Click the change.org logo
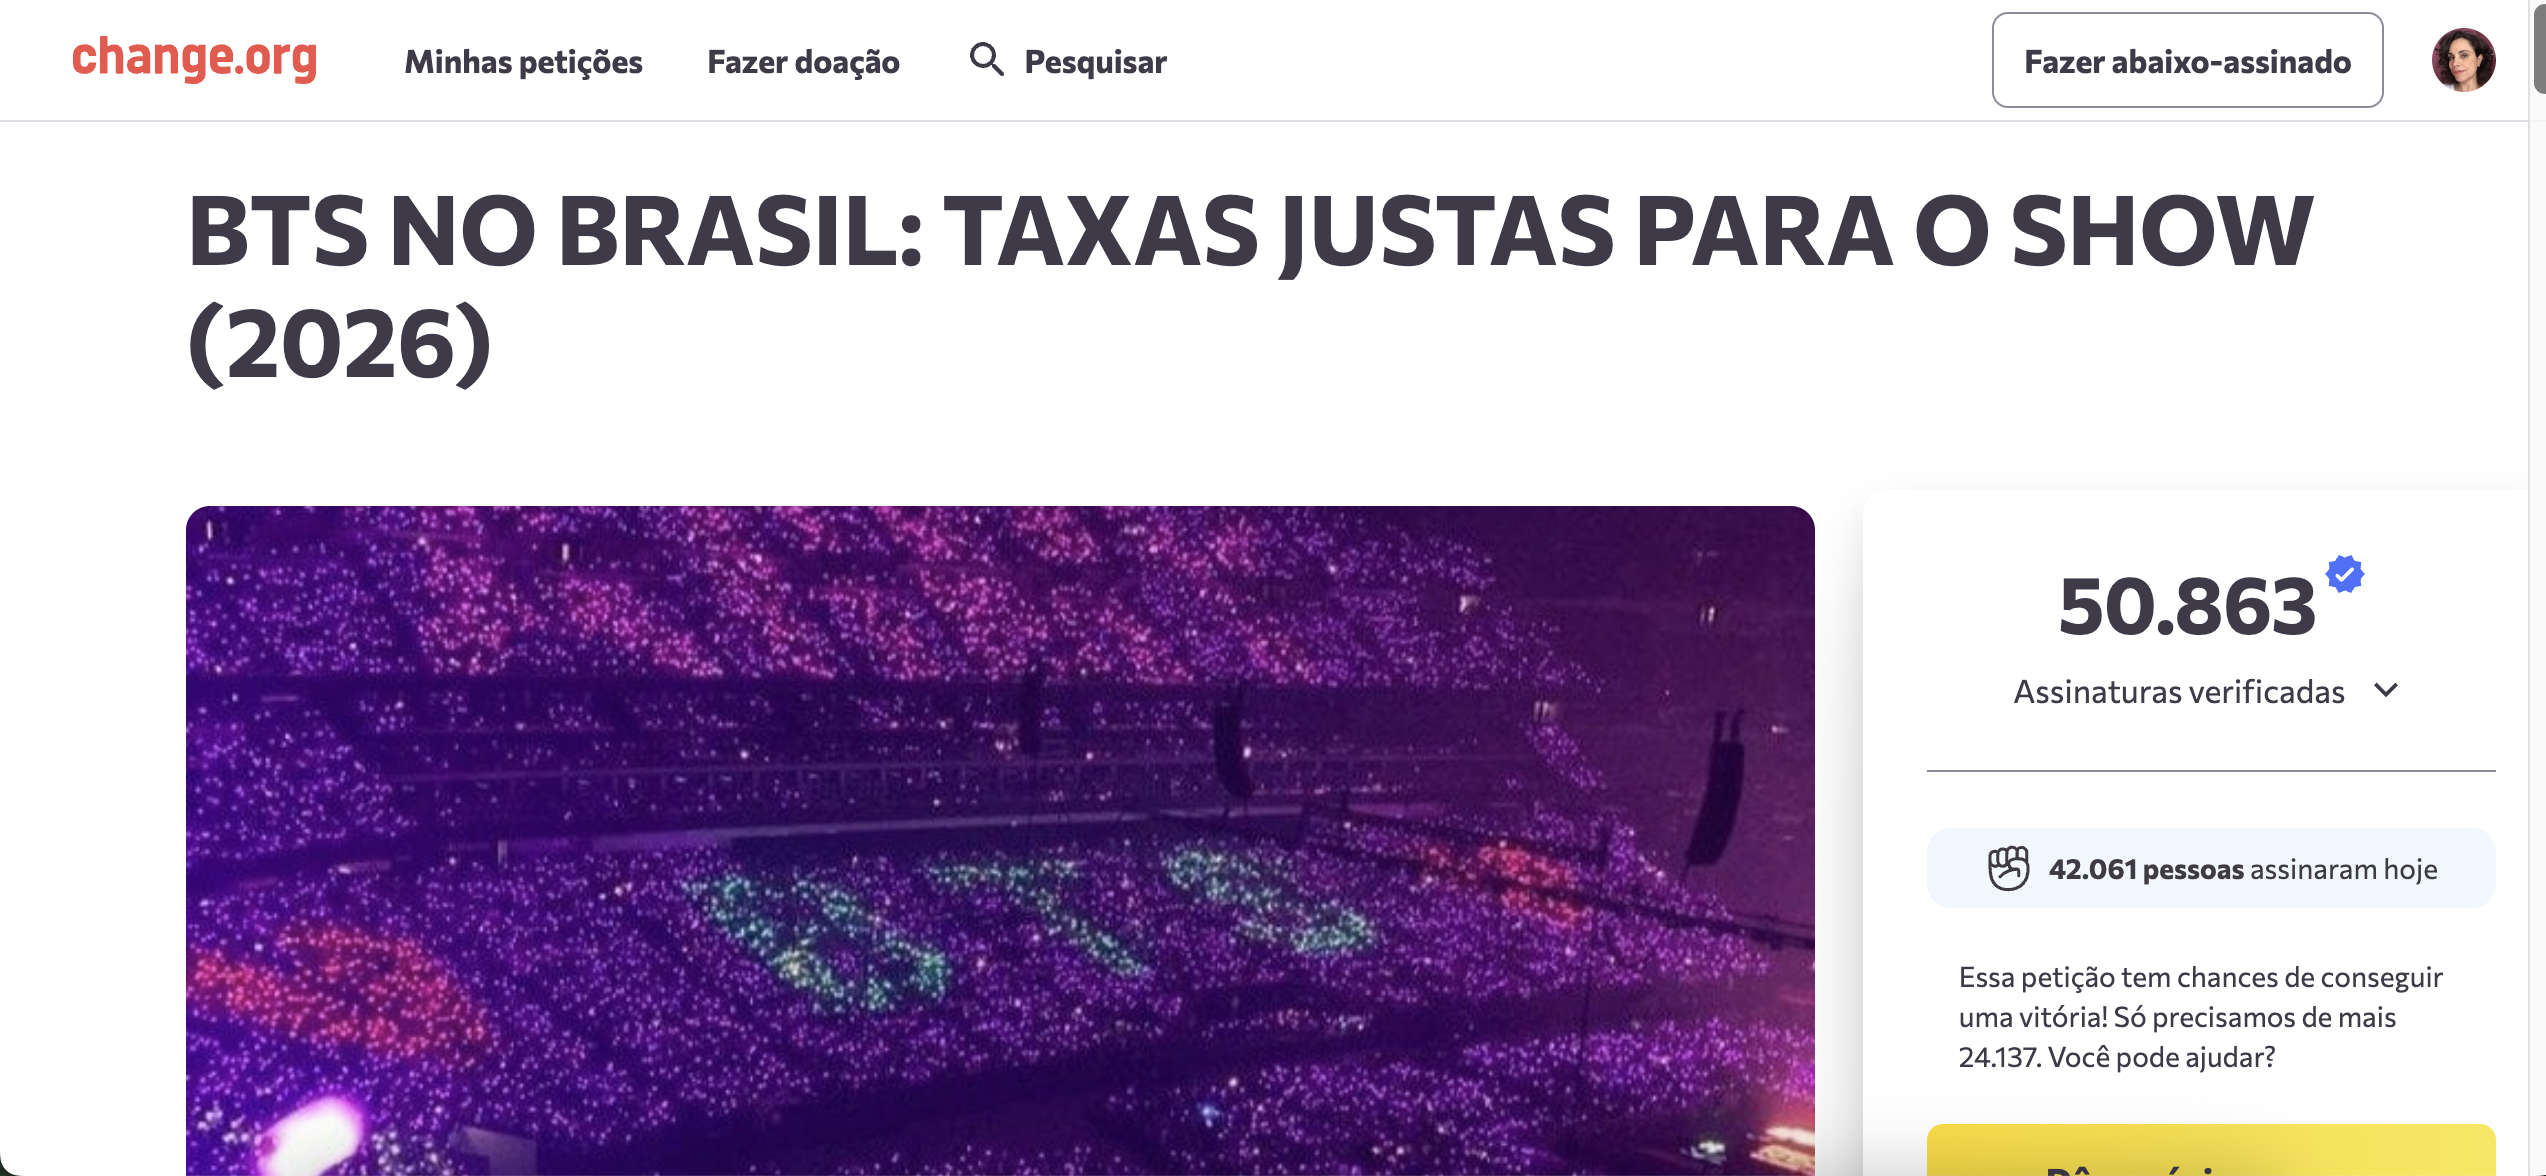The width and height of the screenshot is (2546, 1176). tap(195, 58)
